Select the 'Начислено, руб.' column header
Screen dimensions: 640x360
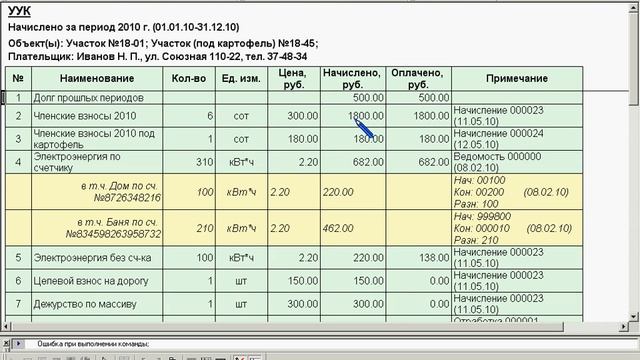[353, 78]
